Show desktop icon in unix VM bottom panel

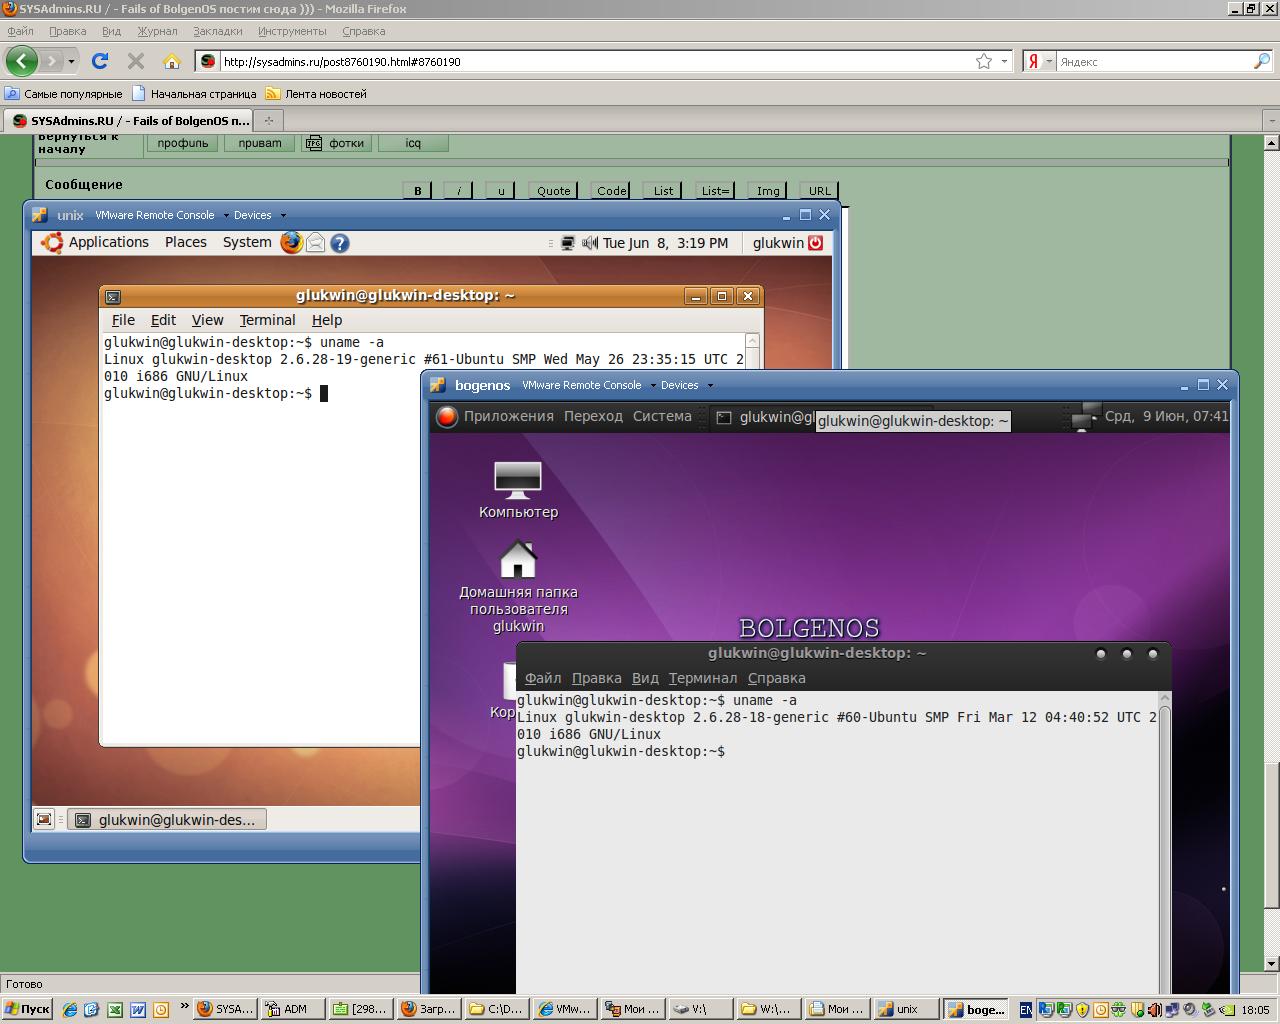coord(44,819)
